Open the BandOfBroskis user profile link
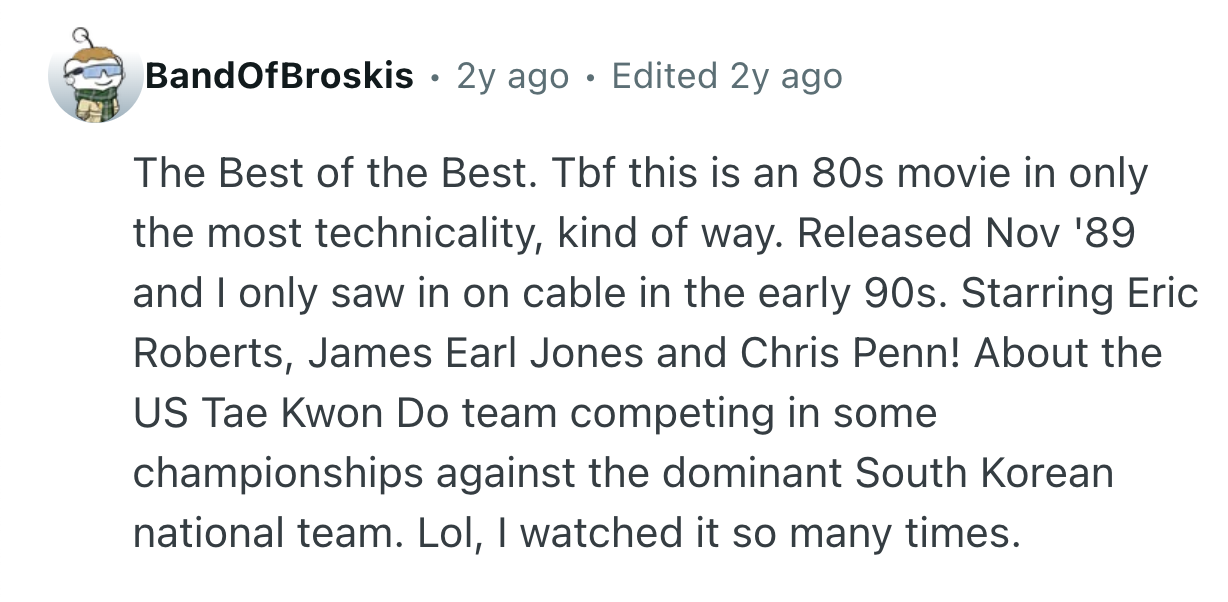The height and width of the screenshot is (602, 1228). (x=279, y=76)
